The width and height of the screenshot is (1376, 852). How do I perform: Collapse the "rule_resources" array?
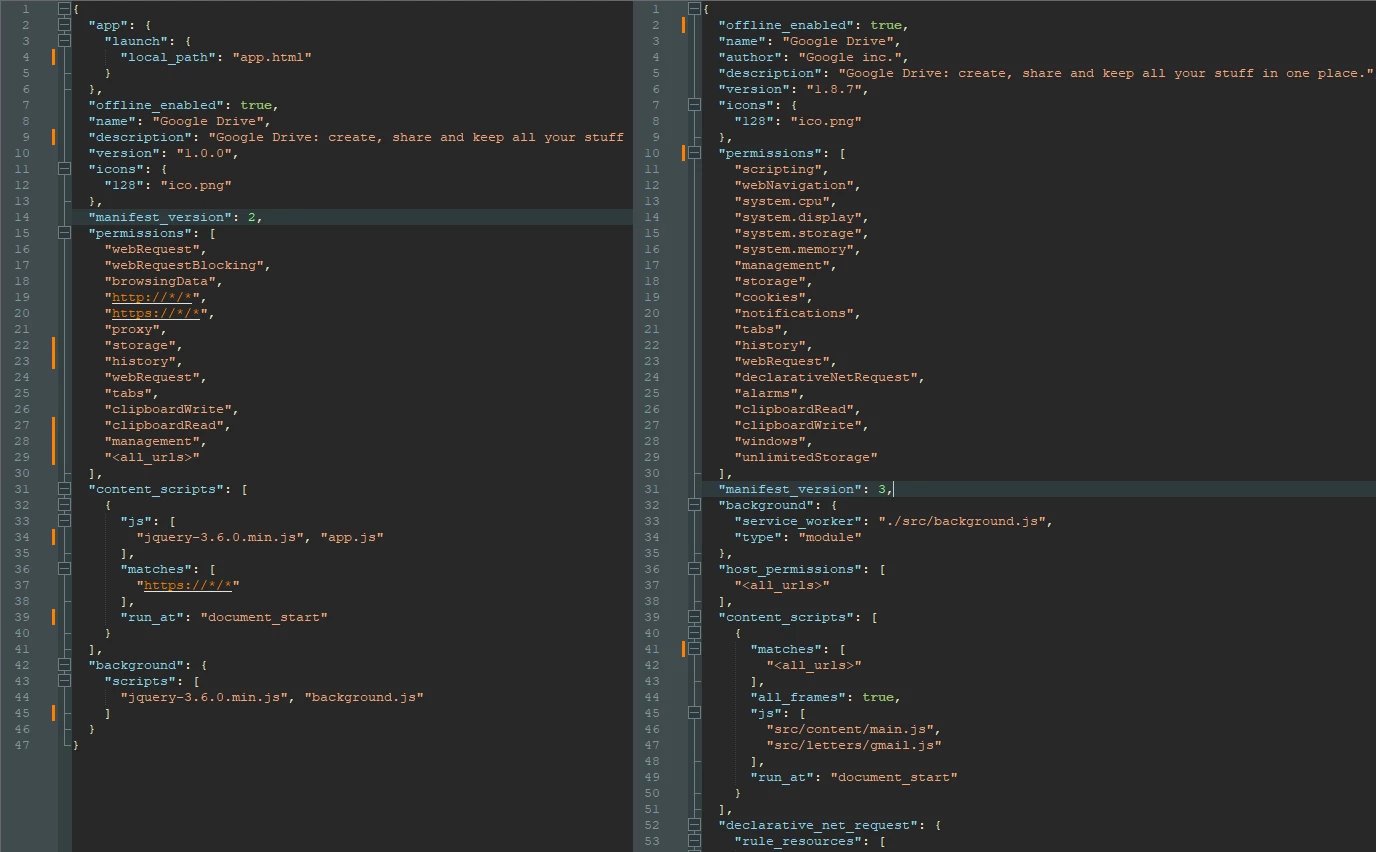[695, 841]
